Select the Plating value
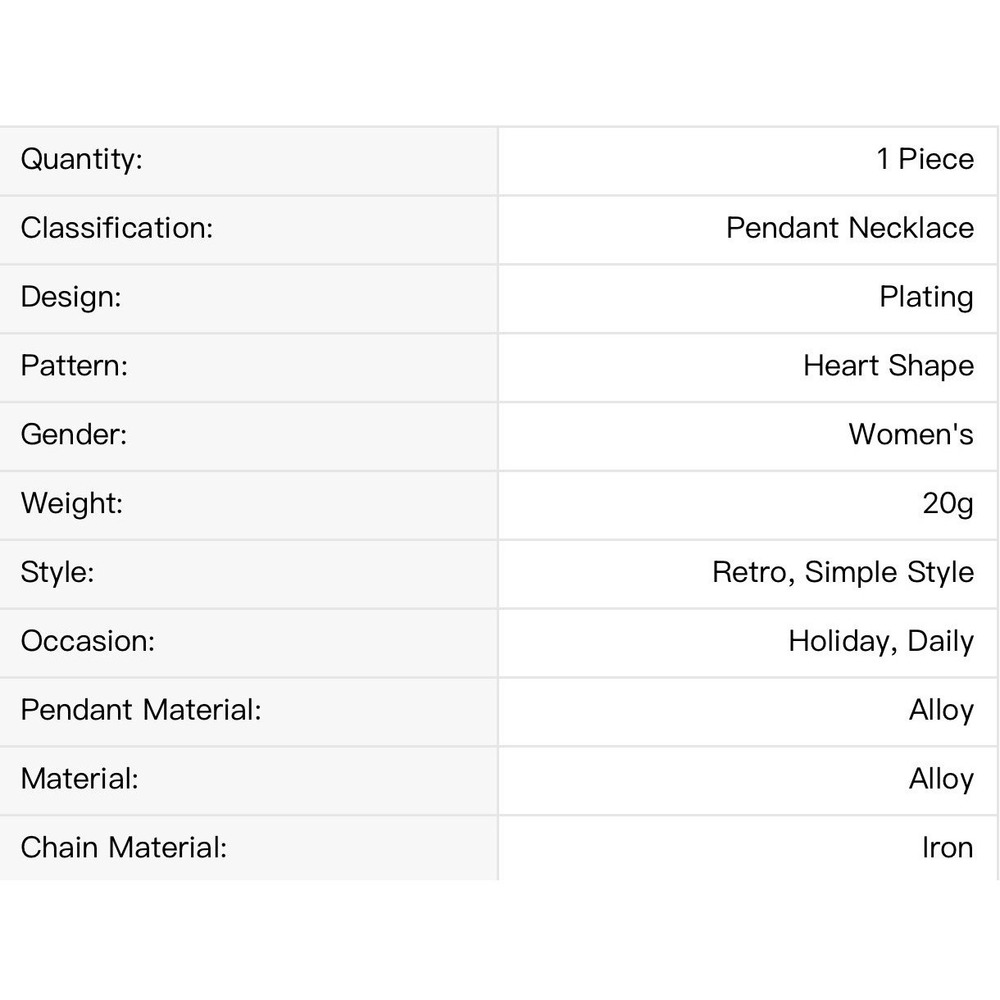This screenshot has height=1000, width=1000. click(926, 298)
